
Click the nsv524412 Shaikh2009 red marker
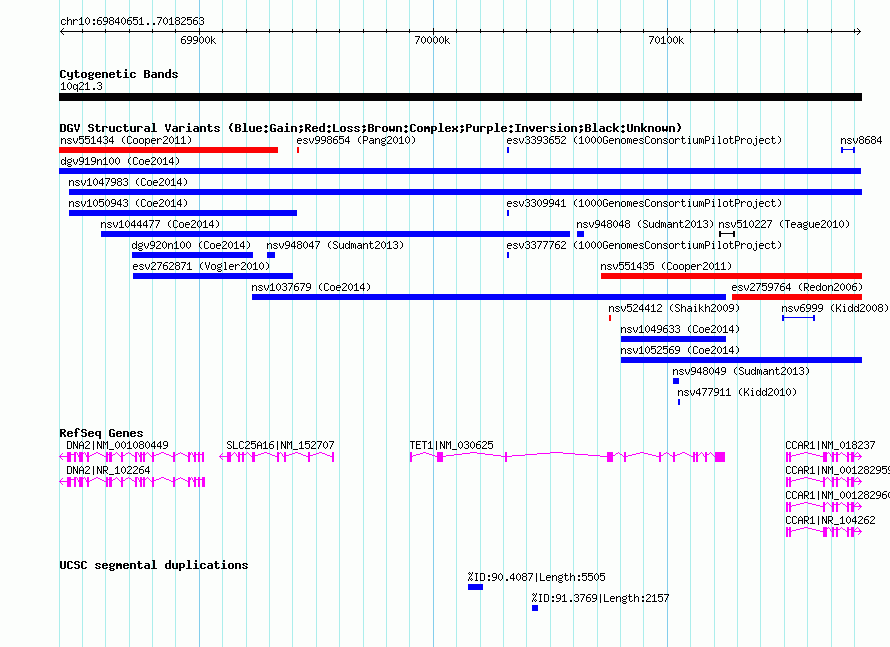point(610,318)
